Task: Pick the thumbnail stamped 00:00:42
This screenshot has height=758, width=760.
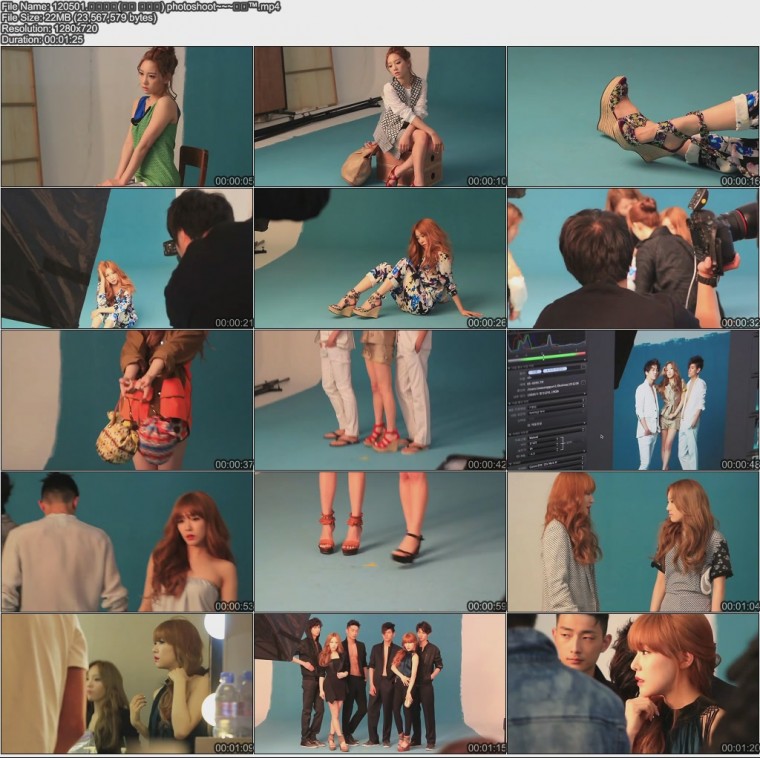Action: [380, 400]
